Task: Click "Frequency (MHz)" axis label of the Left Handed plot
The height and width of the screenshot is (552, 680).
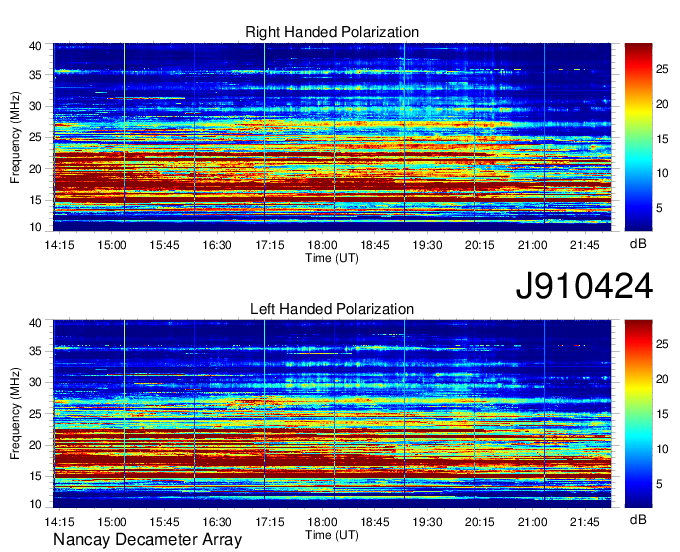Action: tap(15, 414)
